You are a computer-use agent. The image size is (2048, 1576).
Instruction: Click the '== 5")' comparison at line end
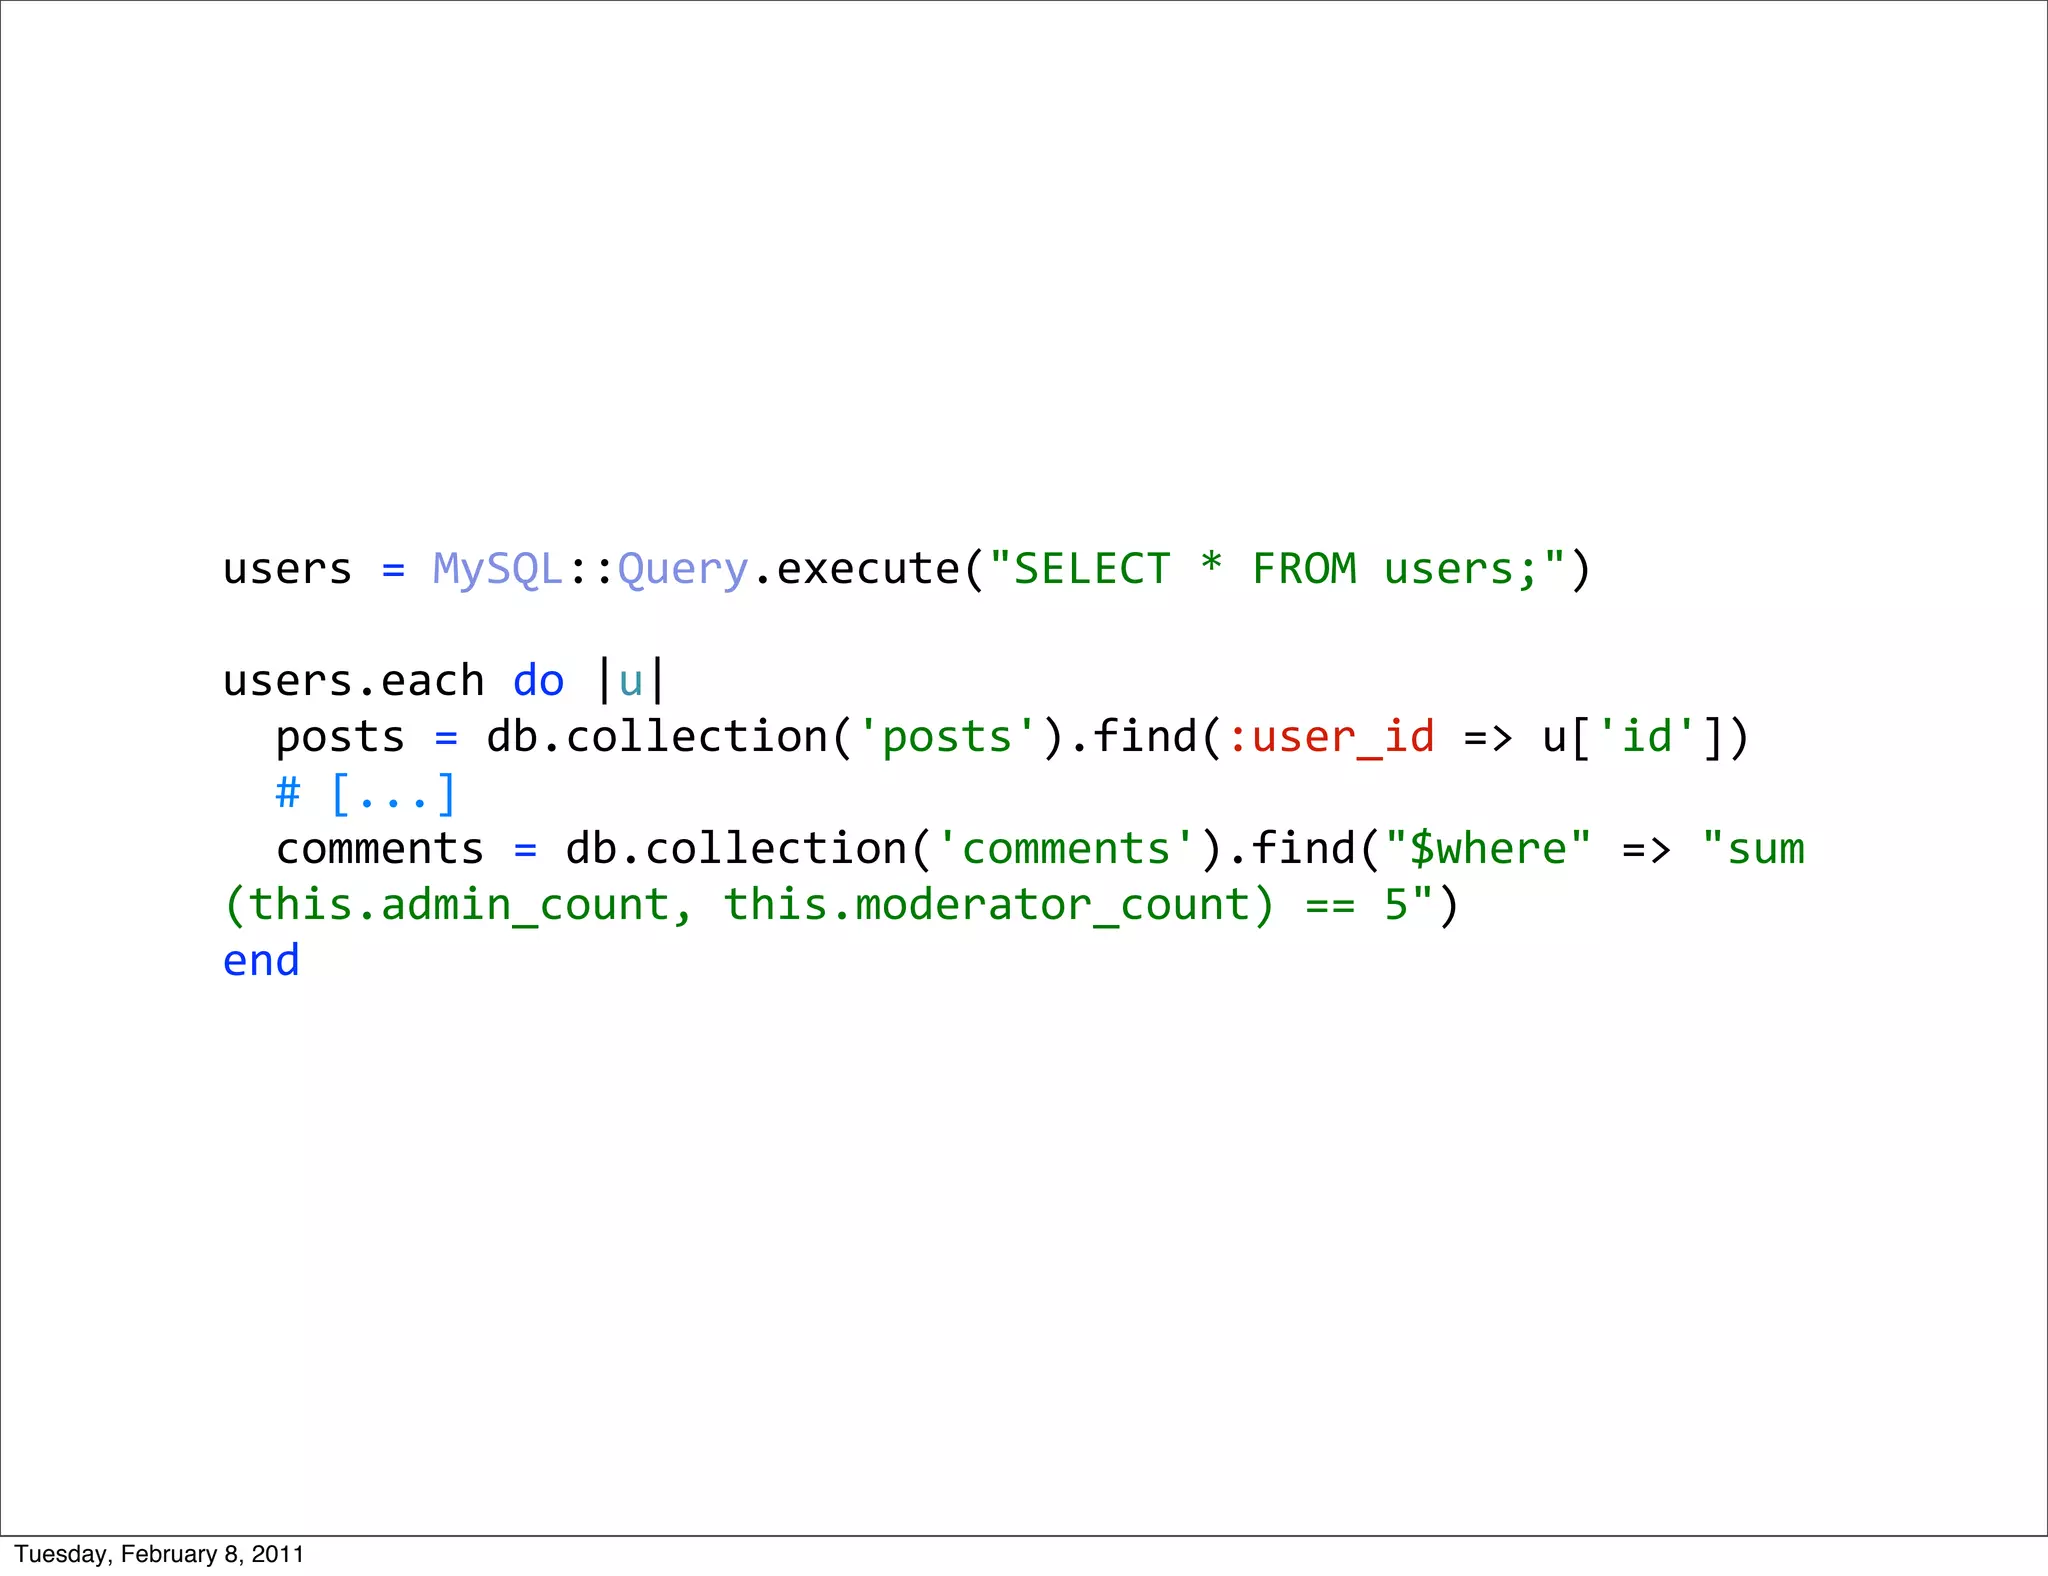1382,906
